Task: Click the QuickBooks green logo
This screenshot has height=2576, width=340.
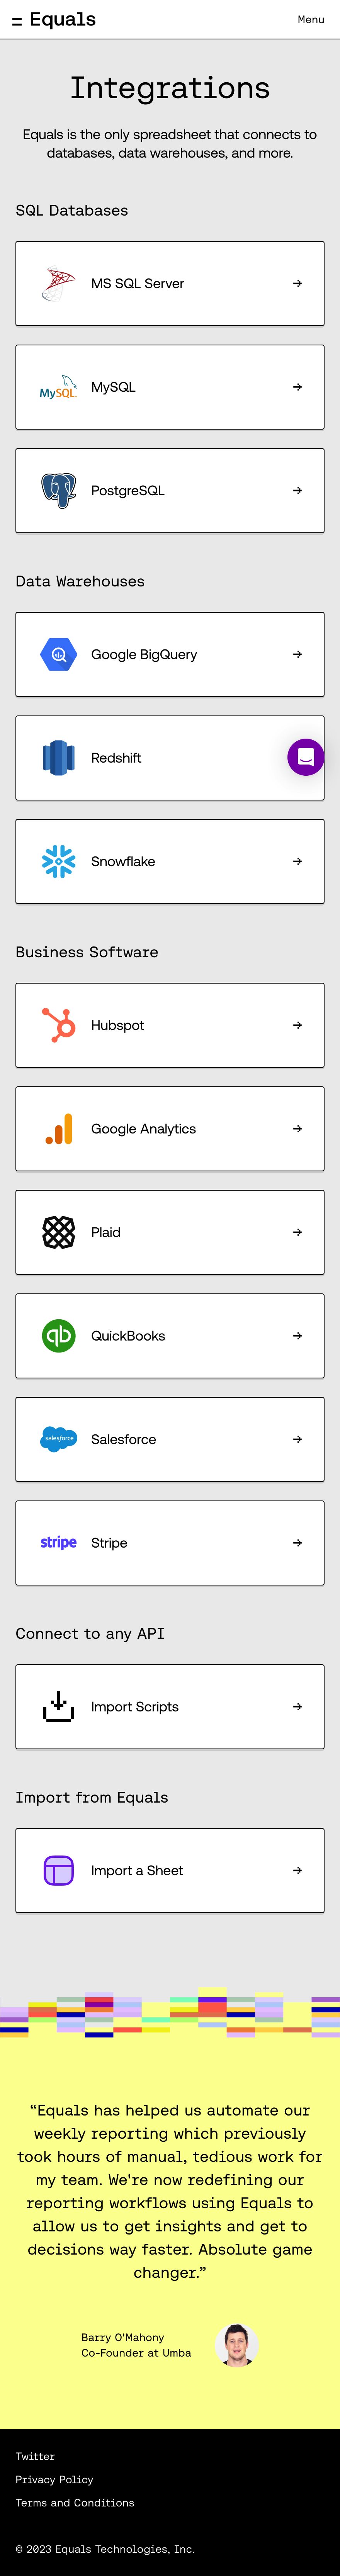Action: coord(58,1336)
